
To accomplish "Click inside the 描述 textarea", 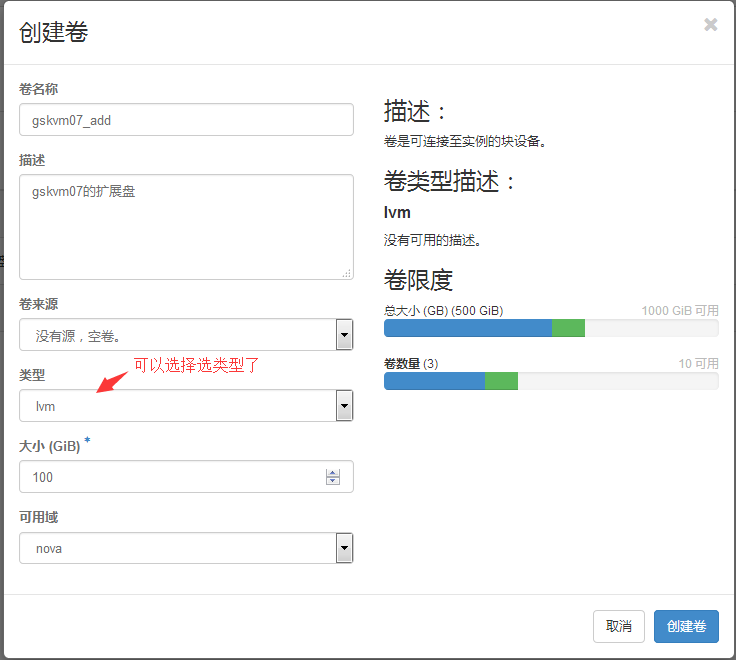I will point(186,226).
